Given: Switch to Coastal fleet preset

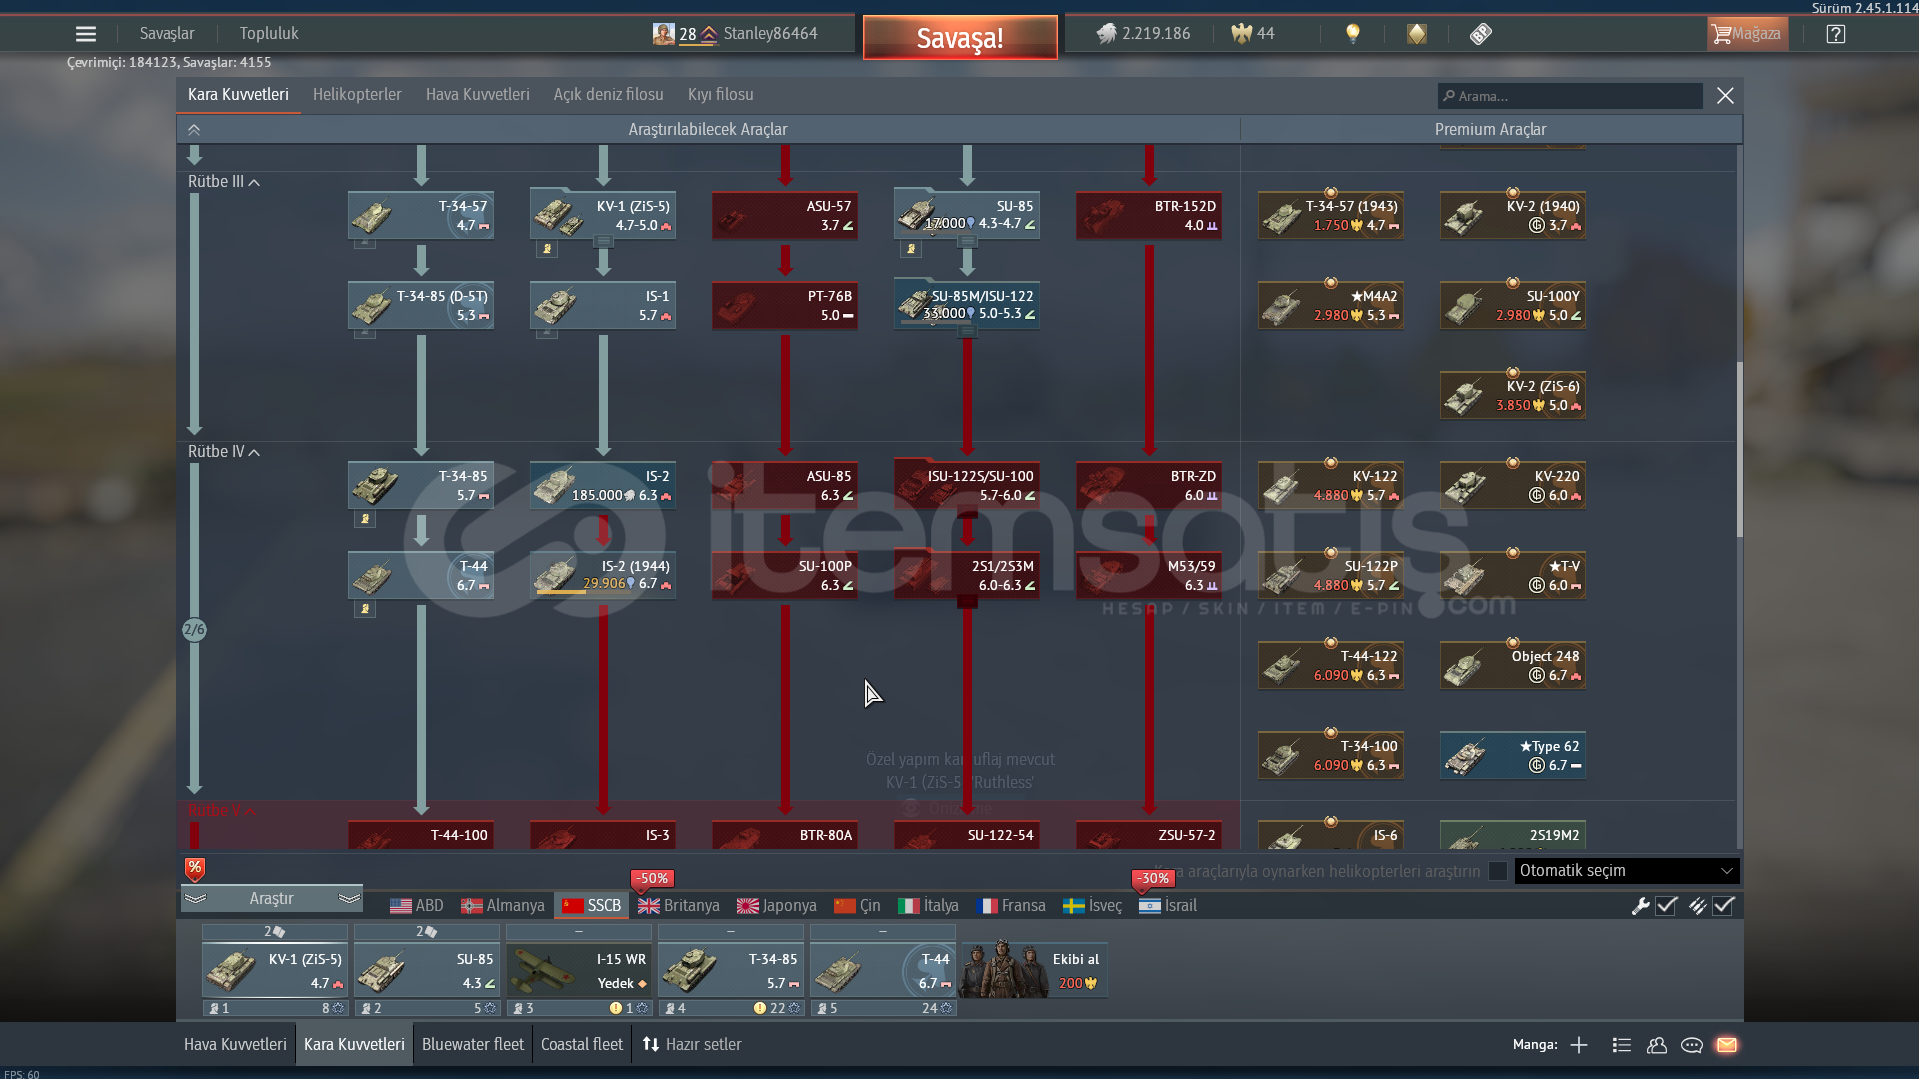Looking at the screenshot, I should click(582, 1045).
